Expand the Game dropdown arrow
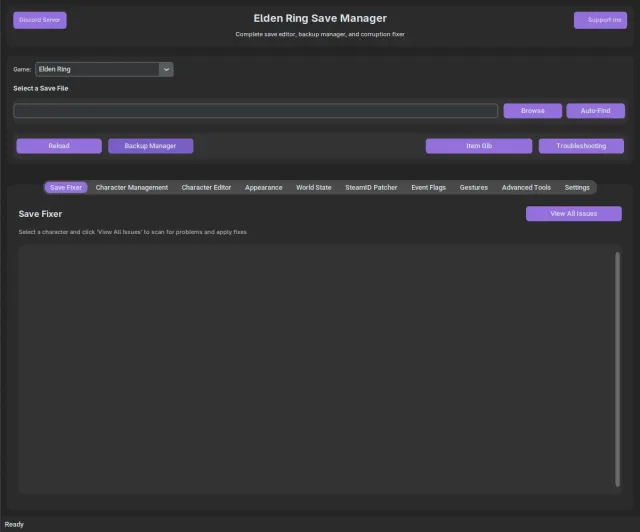The image size is (640, 532). [166, 69]
